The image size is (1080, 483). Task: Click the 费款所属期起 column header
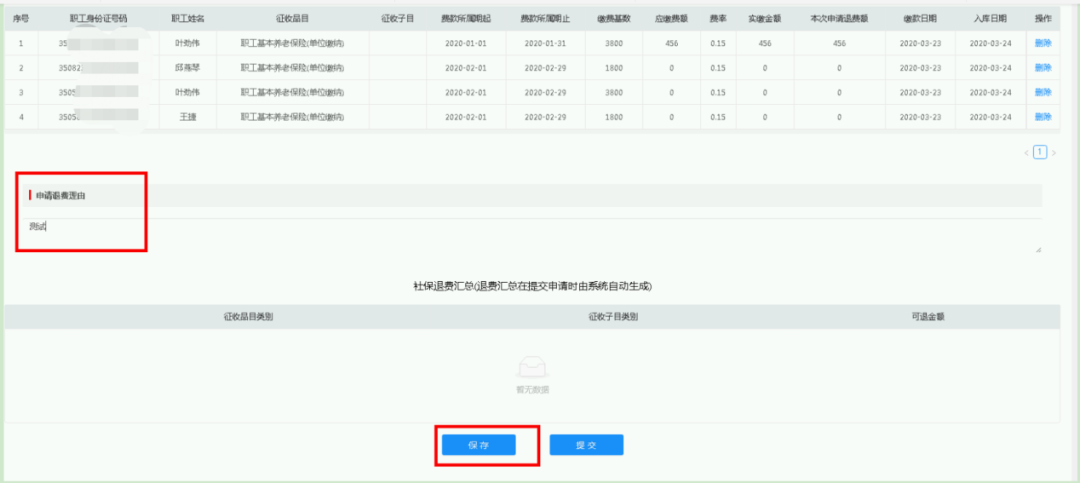(466, 19)
